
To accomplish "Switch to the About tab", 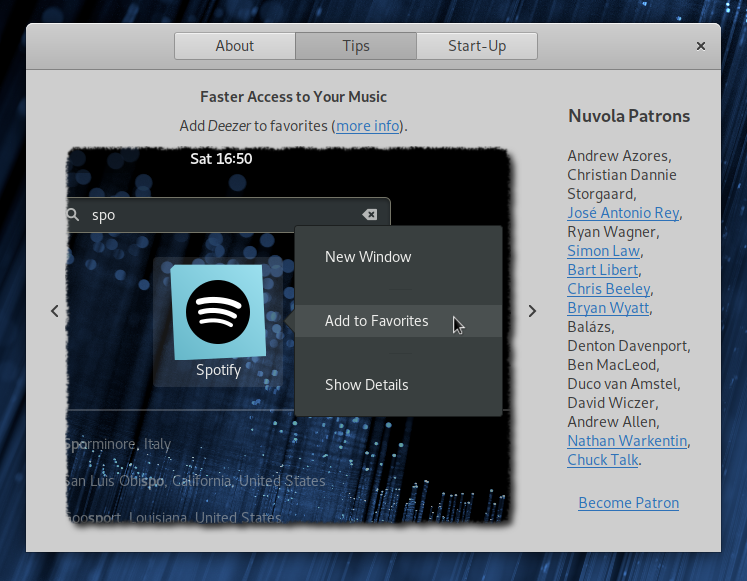I will (234, 46).
